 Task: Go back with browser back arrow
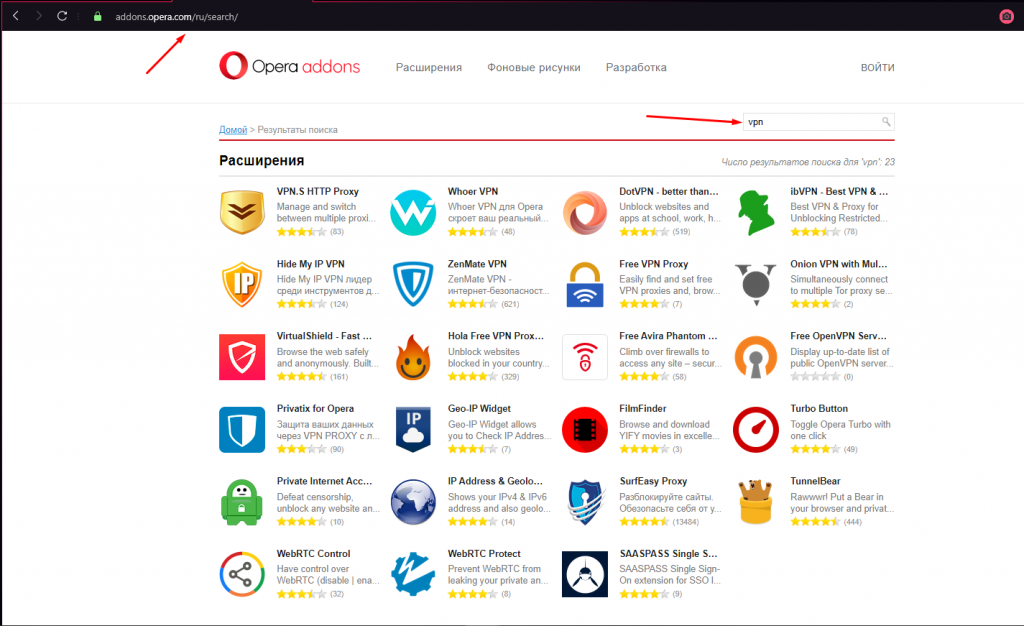(16, 16)
